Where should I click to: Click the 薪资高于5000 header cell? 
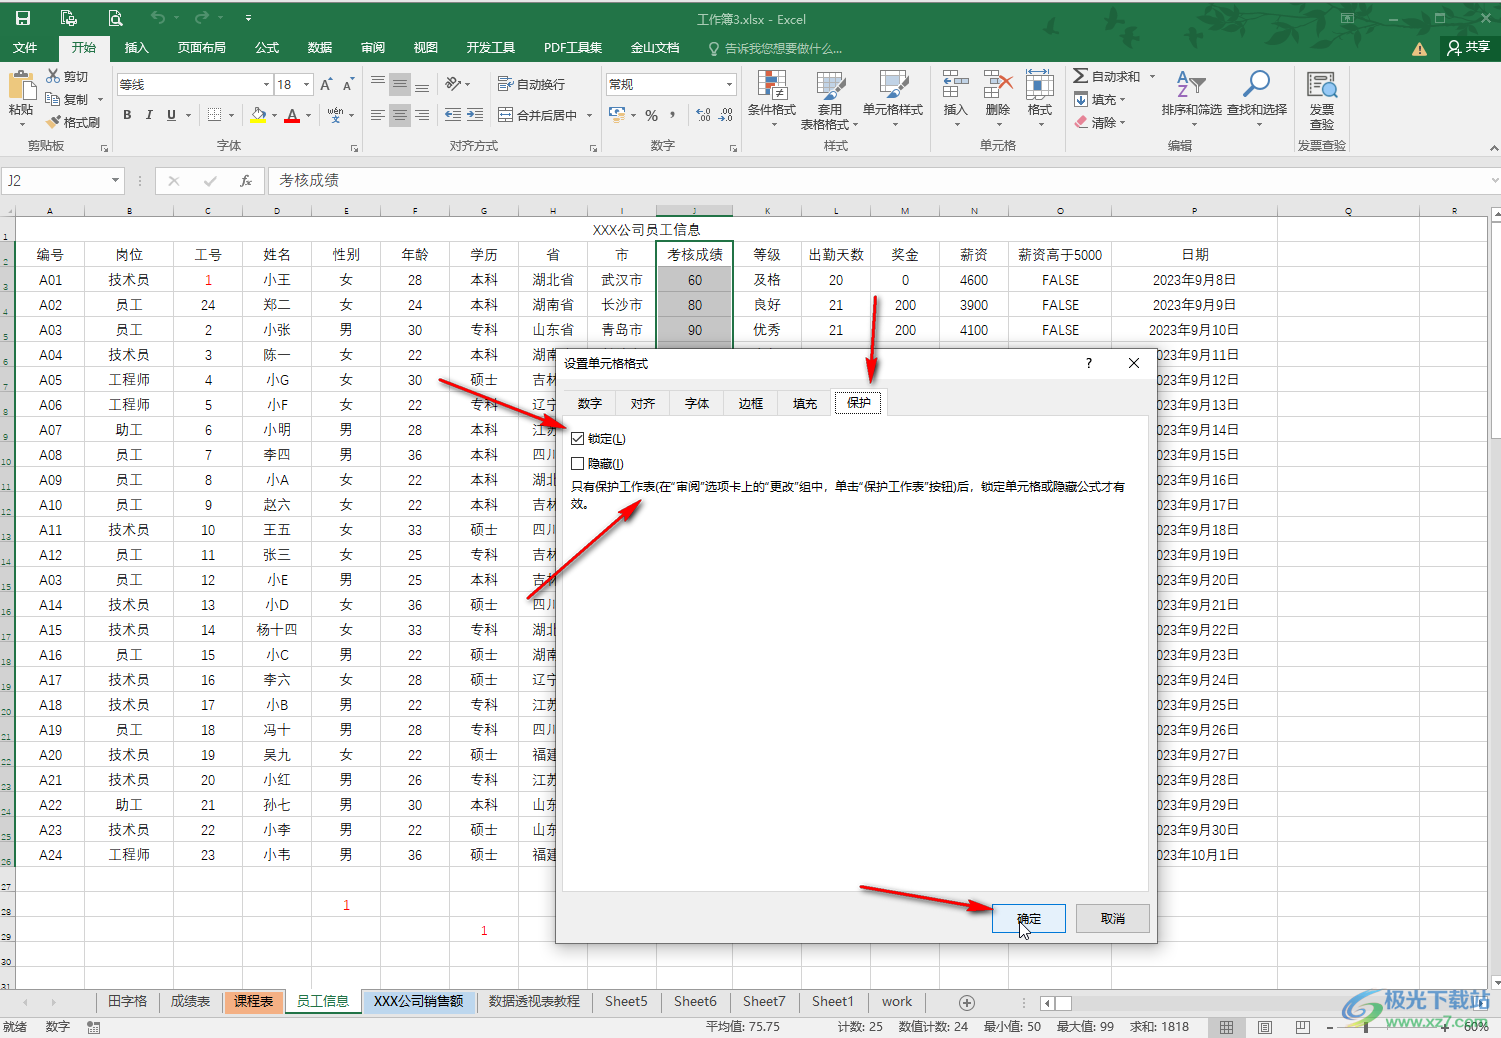click(x=1060, y=255)
